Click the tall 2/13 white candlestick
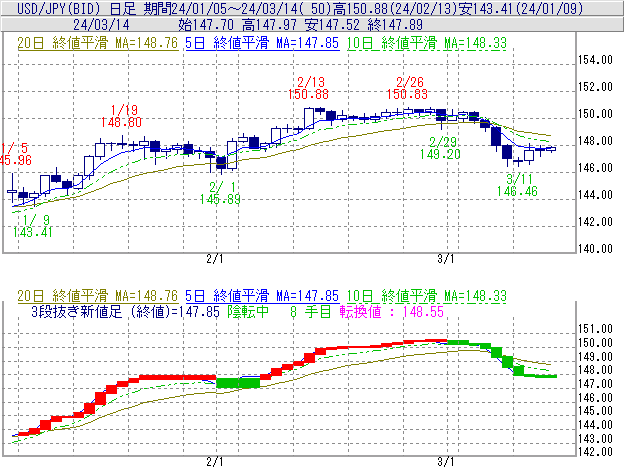The image size is (624, 475). click(x=309, y=118)
